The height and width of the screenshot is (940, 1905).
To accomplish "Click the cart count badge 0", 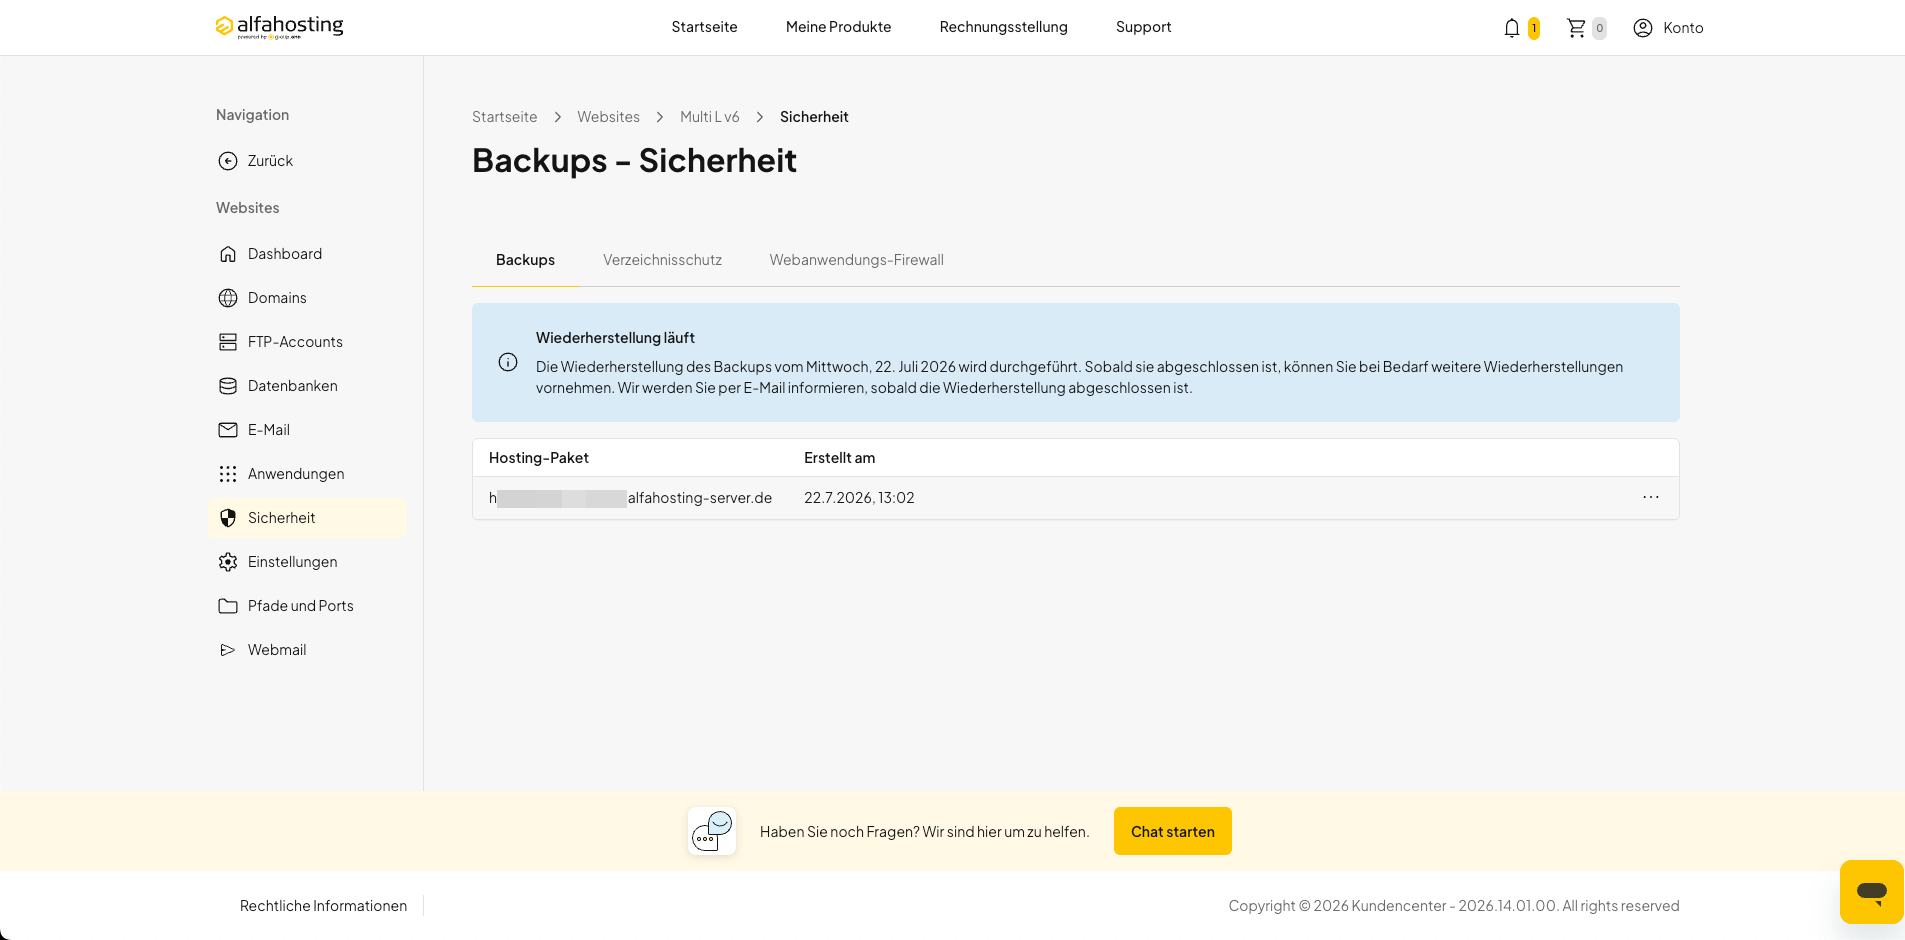I will pyautogui.click(x=1599, y=29).
